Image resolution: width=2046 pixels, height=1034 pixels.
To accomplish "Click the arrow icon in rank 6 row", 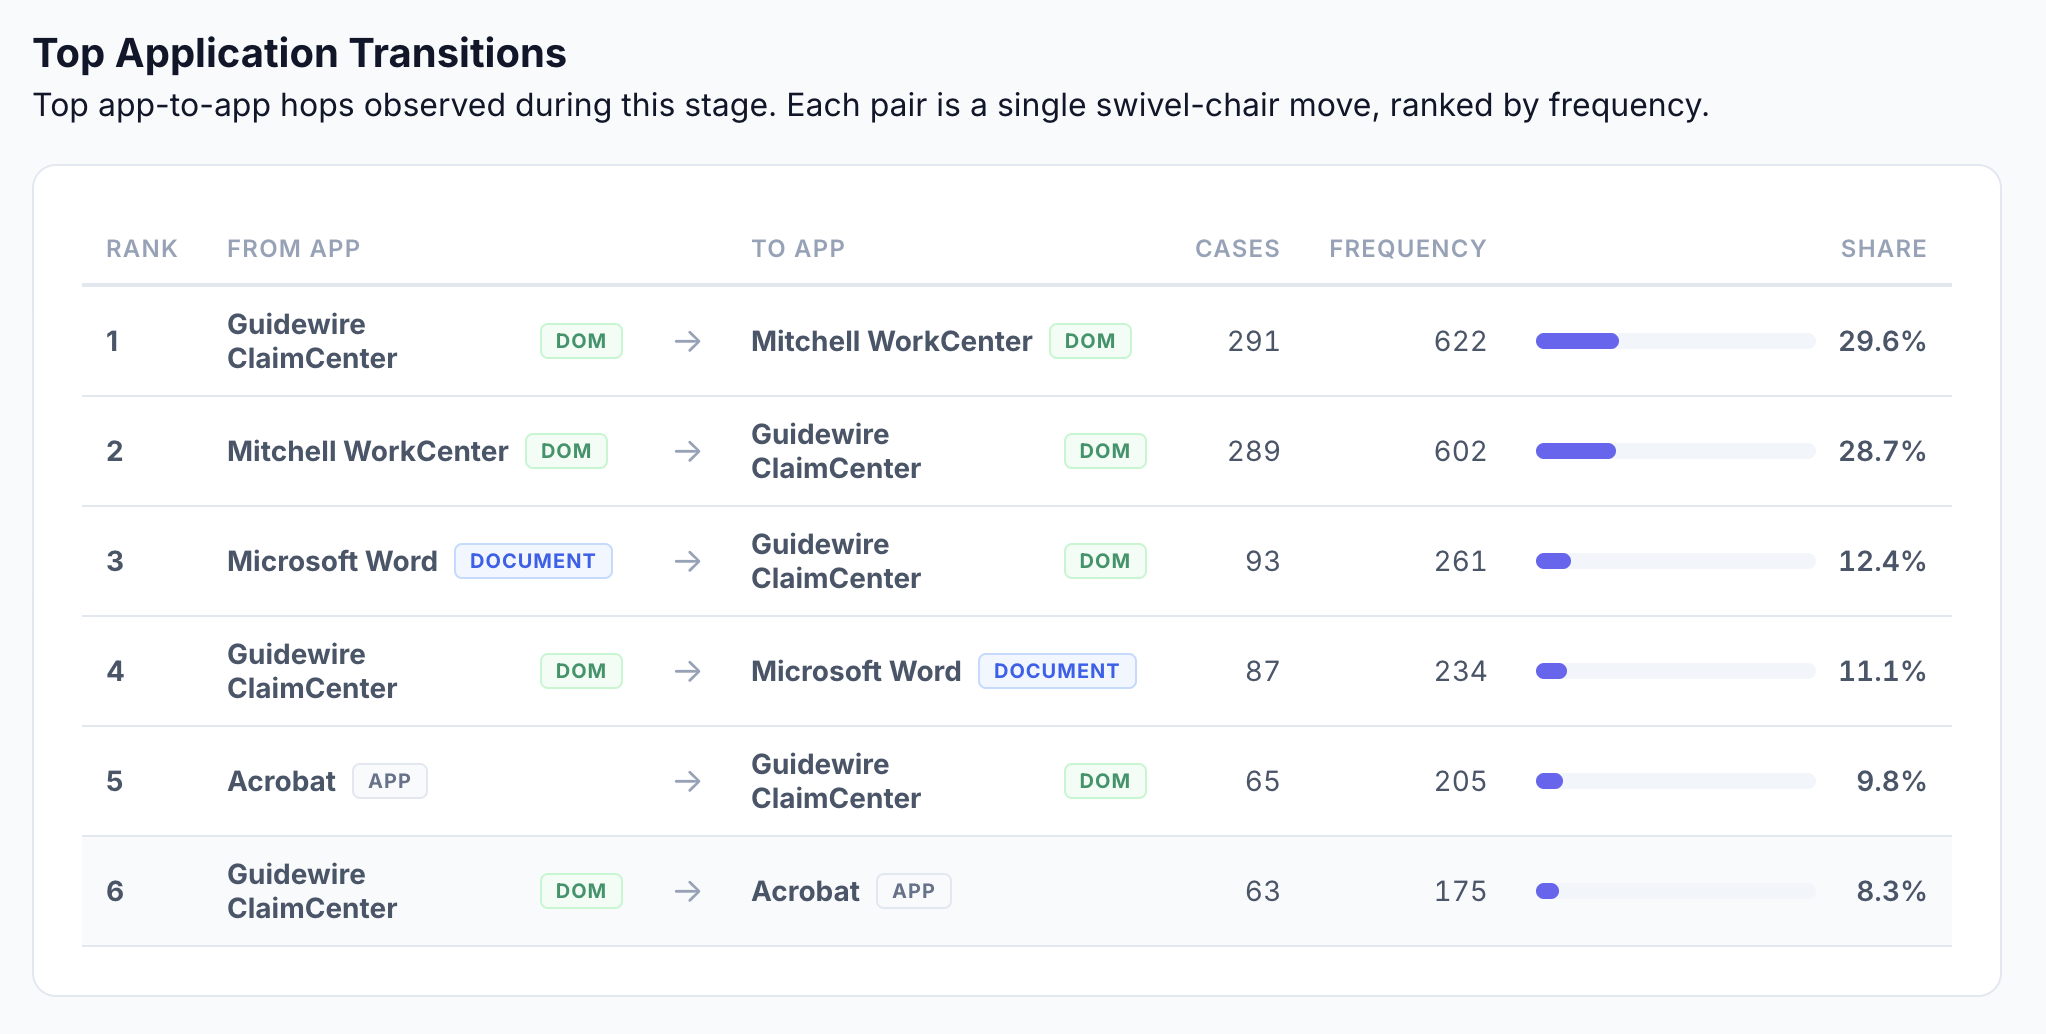I will tap(687, 892).
